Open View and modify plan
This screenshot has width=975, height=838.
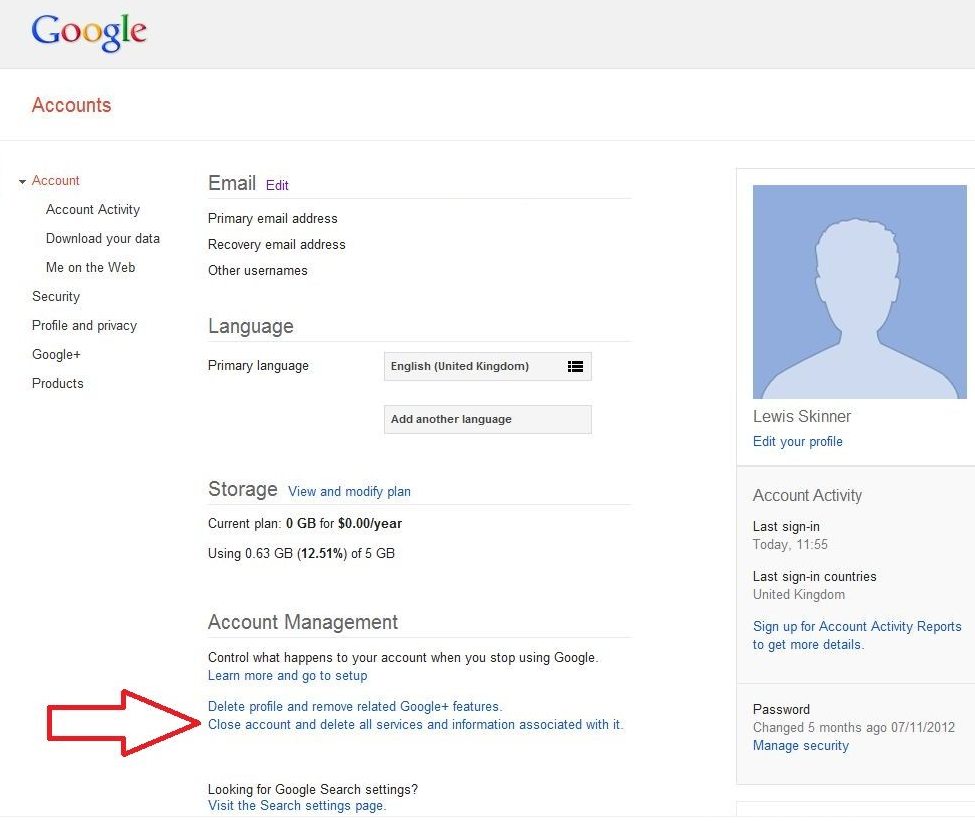click(x=349, y=492)
